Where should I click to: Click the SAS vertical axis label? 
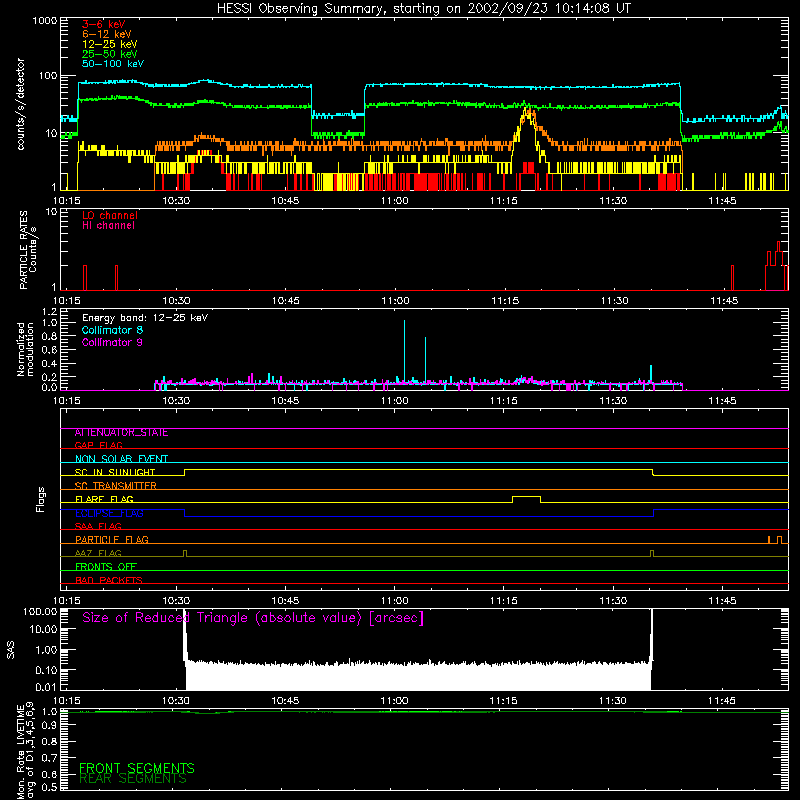click(x=11, y=650)
